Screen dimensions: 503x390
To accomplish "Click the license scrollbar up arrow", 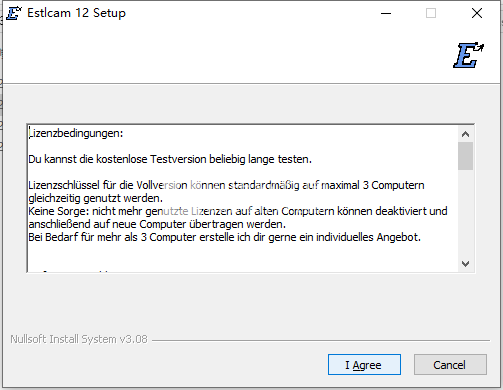I will pos(466,134).
